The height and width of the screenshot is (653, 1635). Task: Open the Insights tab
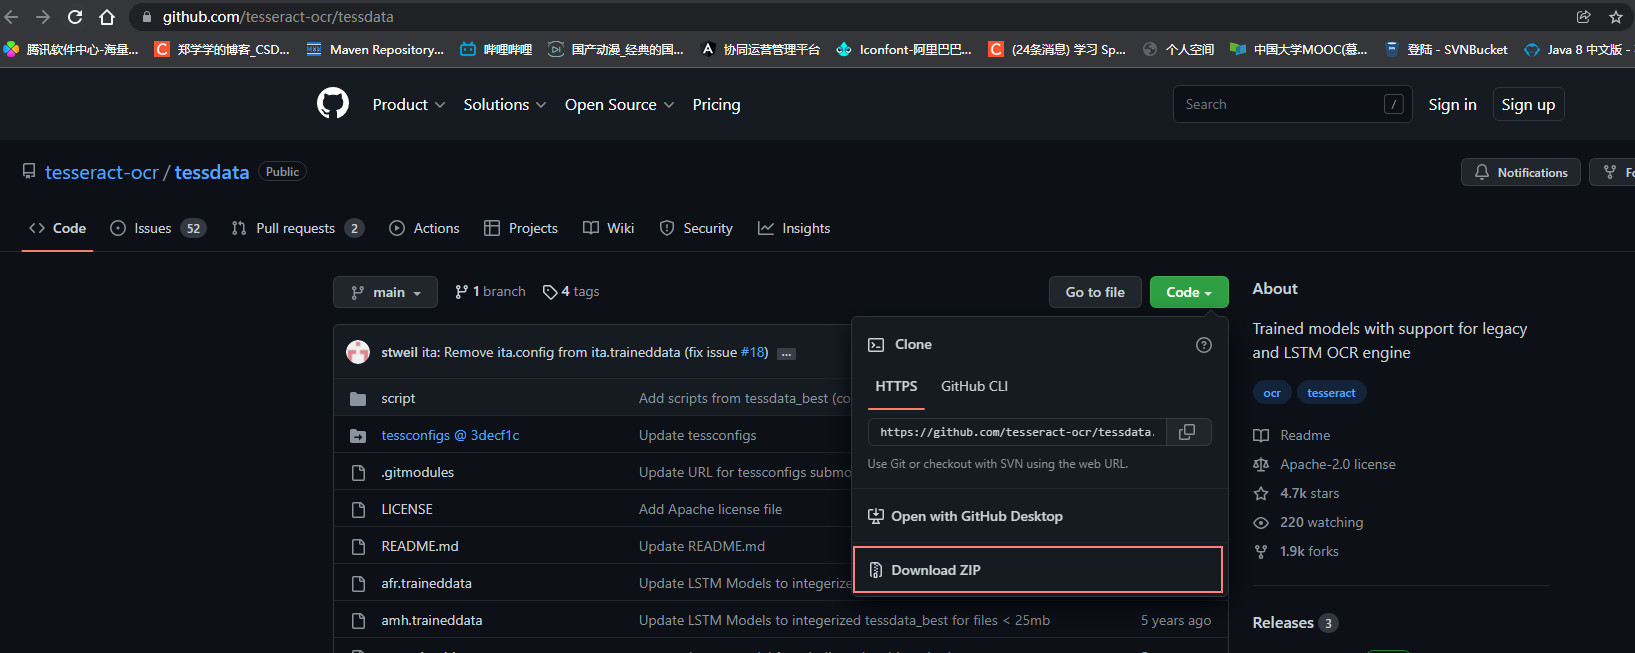point(794,228)
